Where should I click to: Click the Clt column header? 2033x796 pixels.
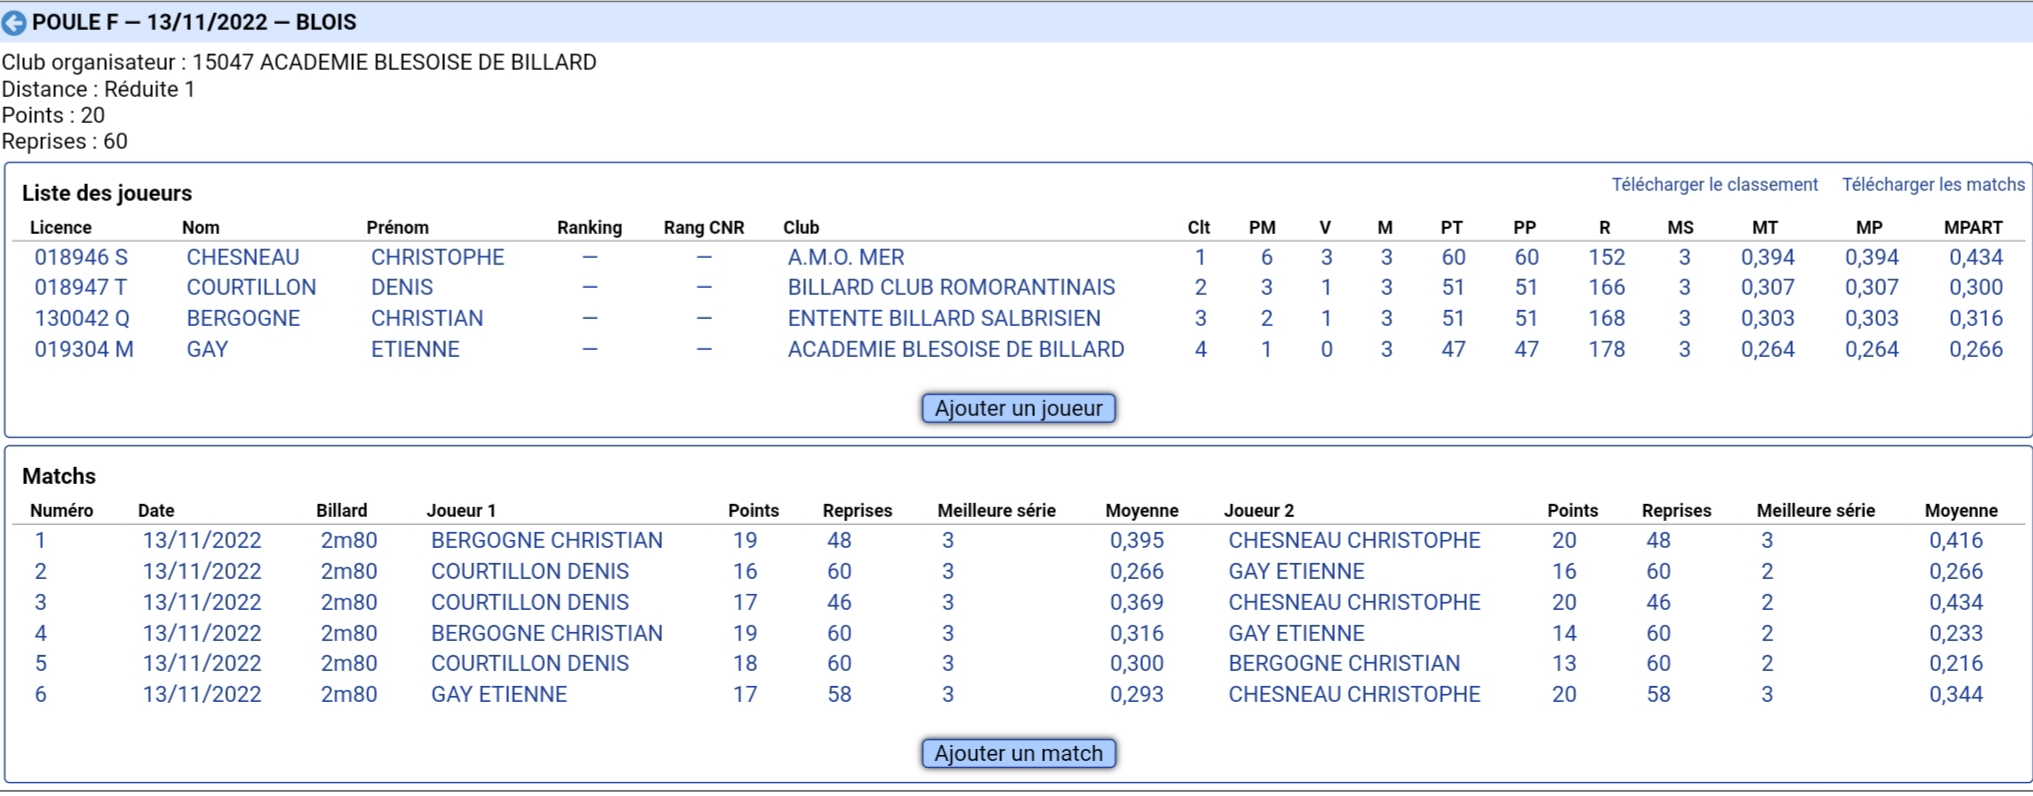pos(1199,227)
